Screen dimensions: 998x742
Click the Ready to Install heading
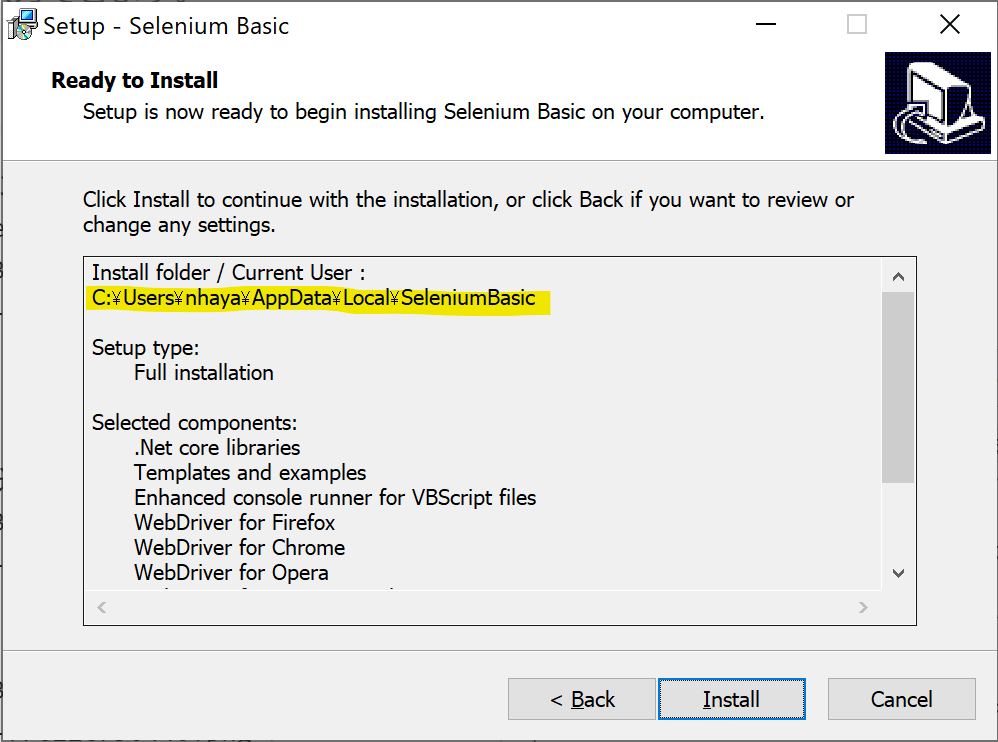click(134, 80)
